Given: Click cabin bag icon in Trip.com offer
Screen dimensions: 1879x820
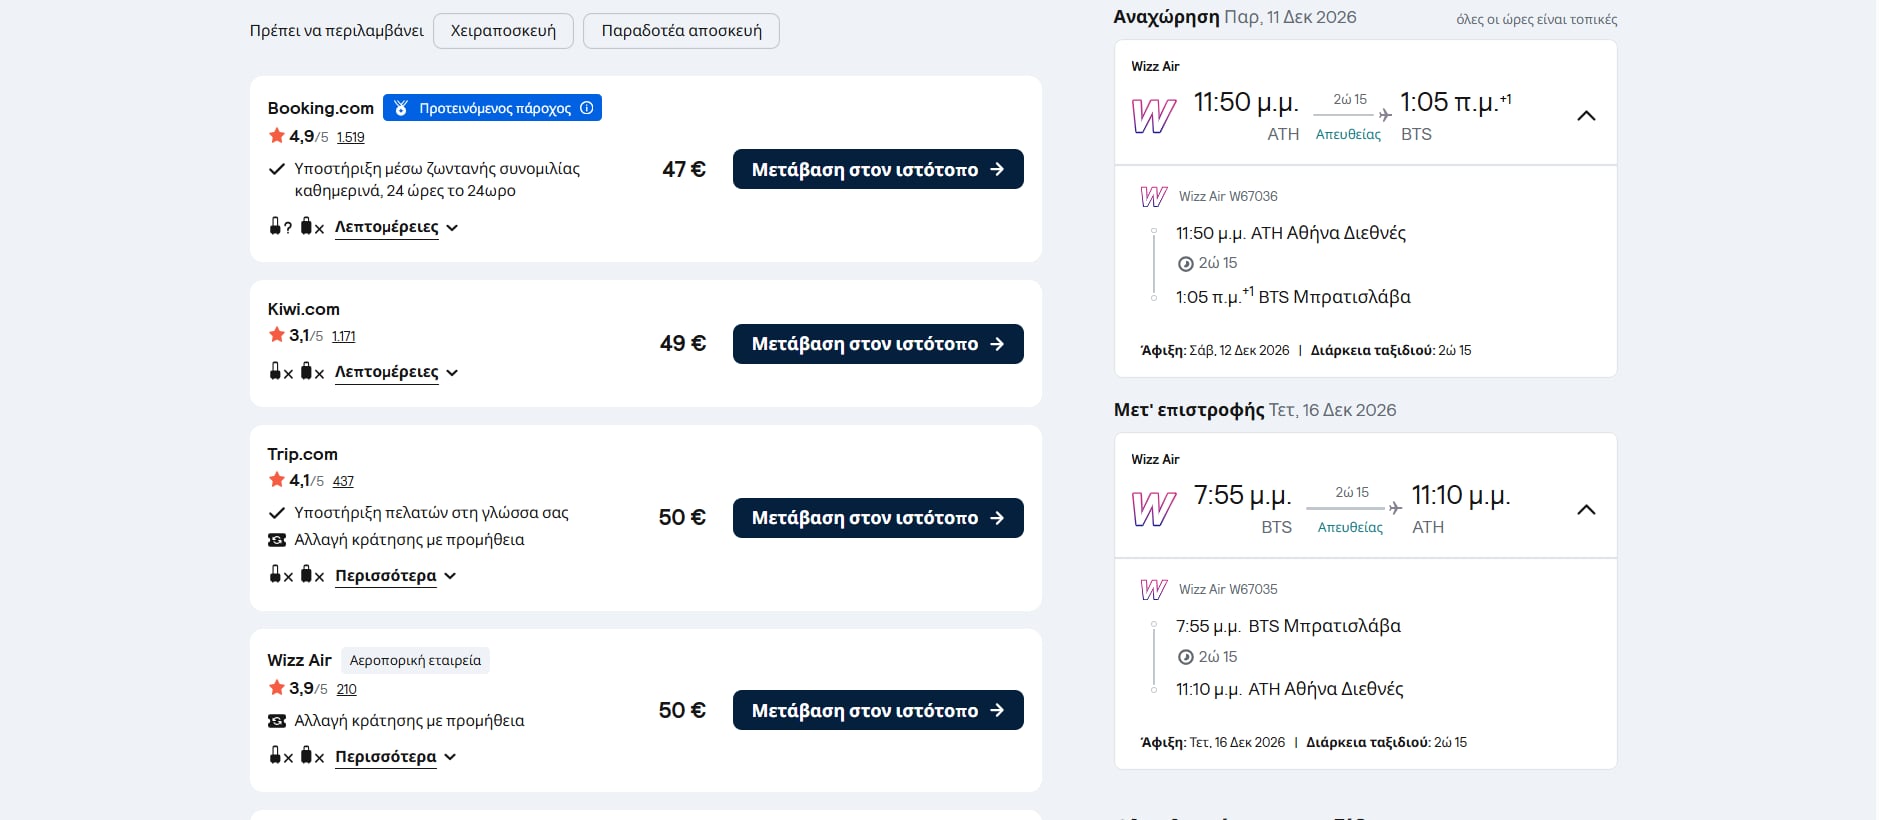Looking at the screenshot, I should pyautogui.click(x=276, y=574).
